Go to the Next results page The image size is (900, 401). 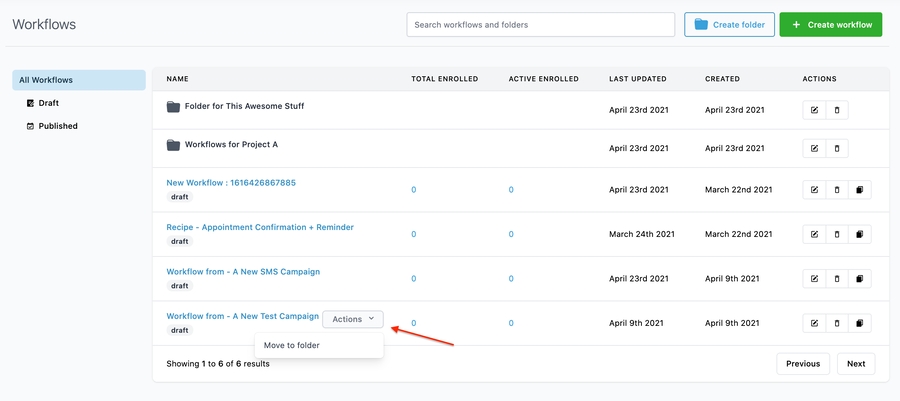856,364
